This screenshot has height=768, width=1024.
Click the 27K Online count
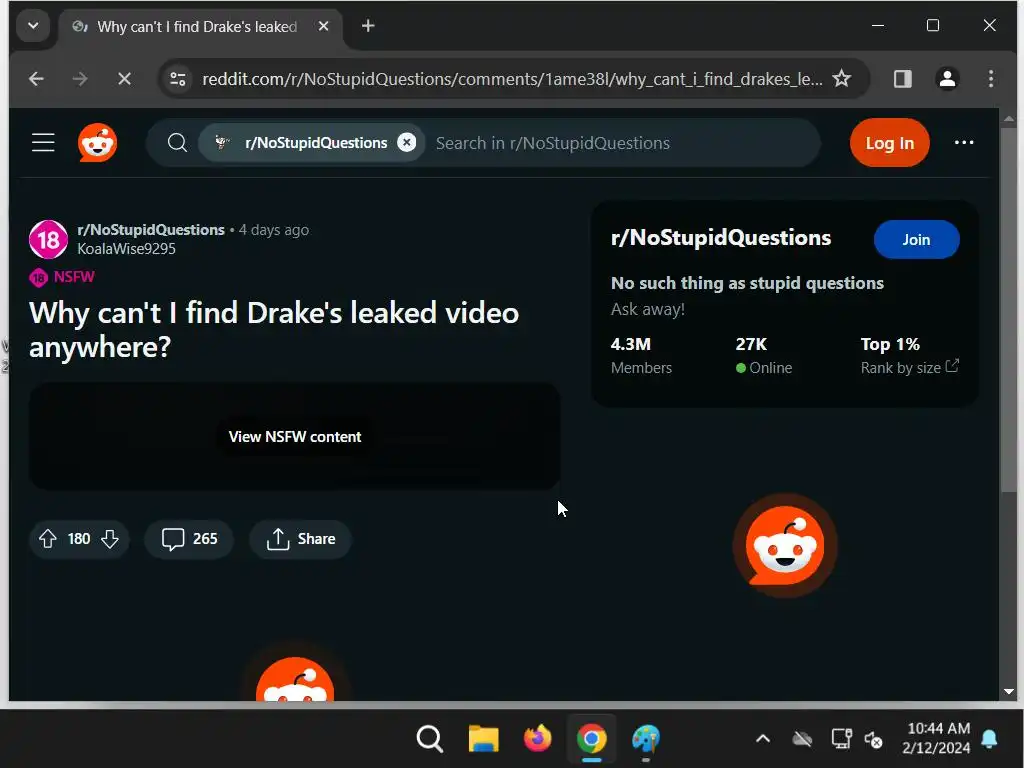pyautogui.click(x=763, y=355)
